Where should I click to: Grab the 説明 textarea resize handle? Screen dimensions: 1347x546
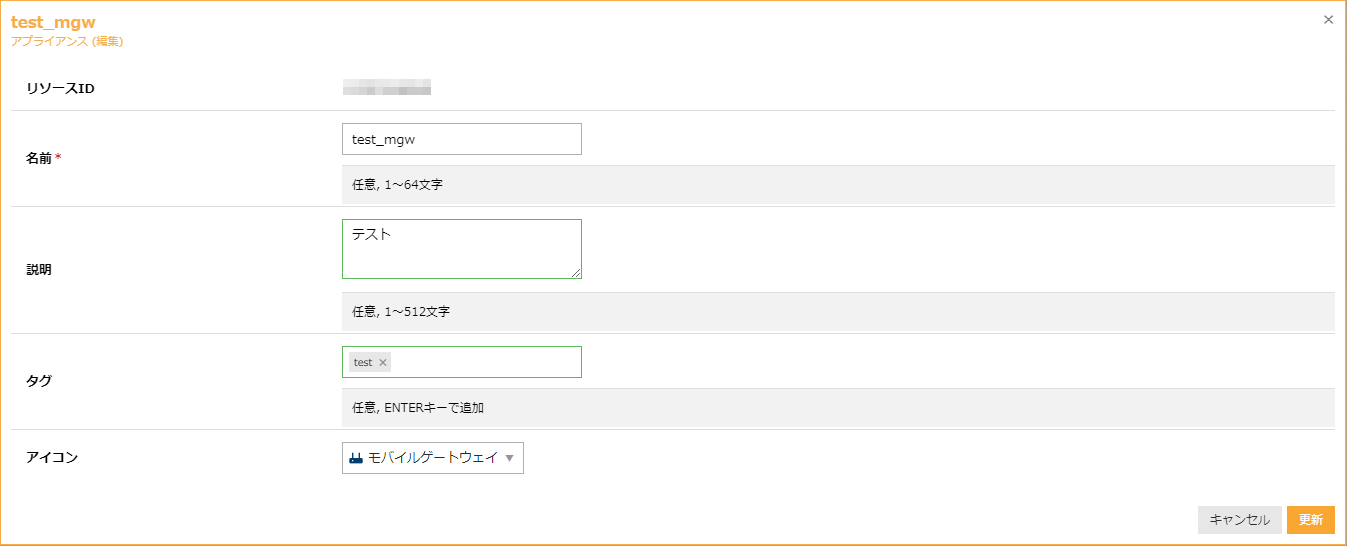tap(576, 272)
